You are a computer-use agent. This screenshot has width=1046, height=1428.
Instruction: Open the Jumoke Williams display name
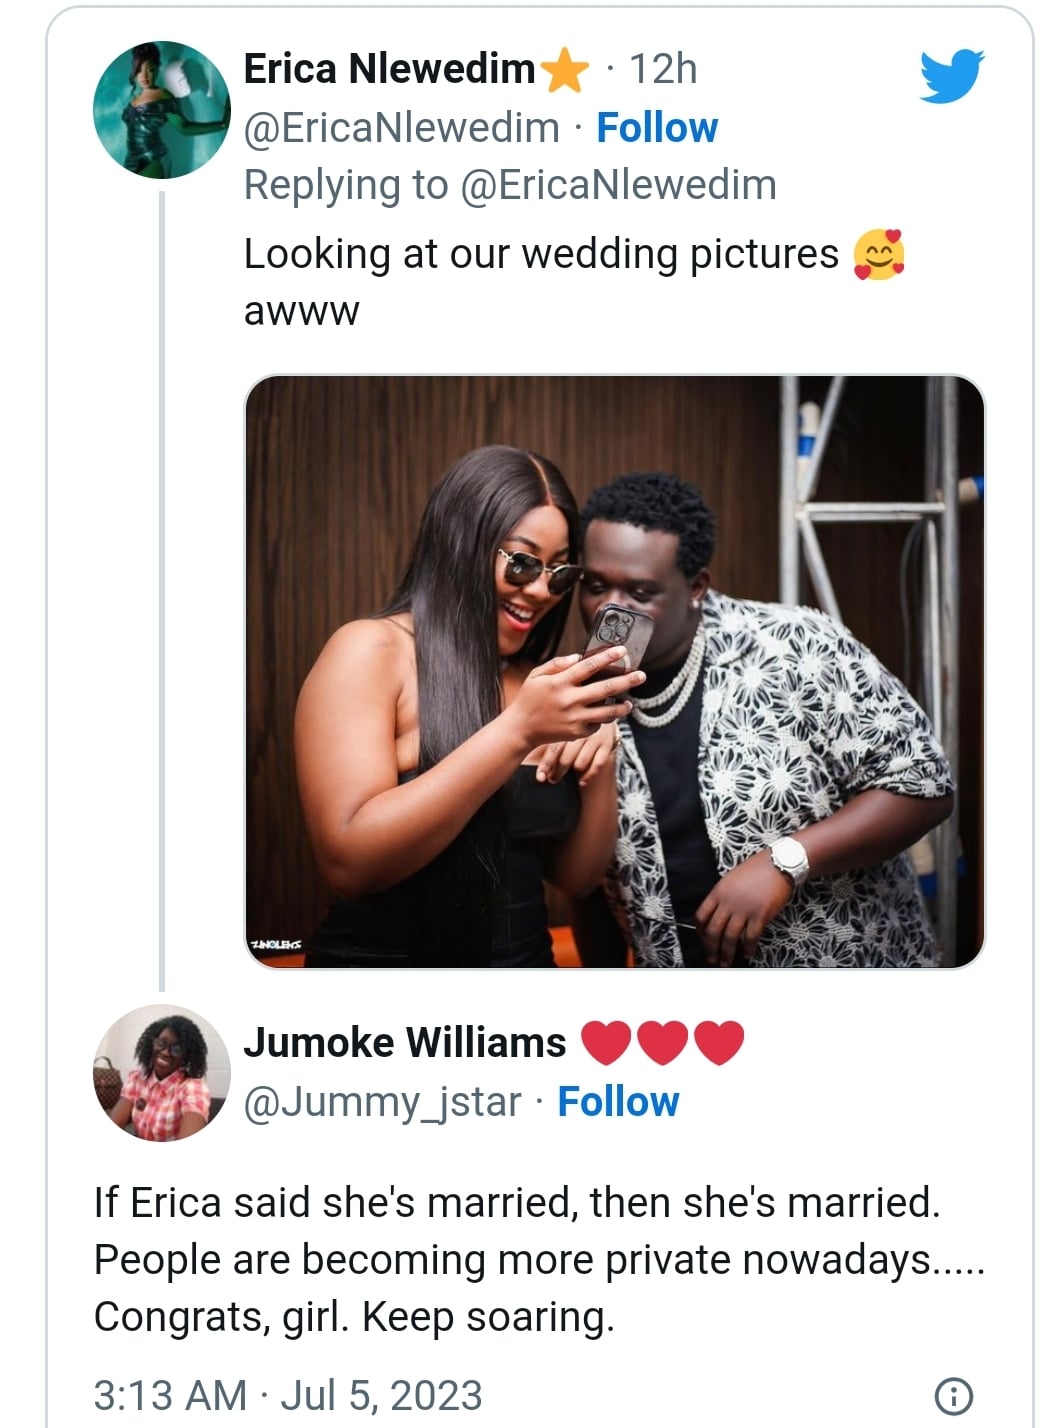pyautogui.click(x=405, y=1043)
